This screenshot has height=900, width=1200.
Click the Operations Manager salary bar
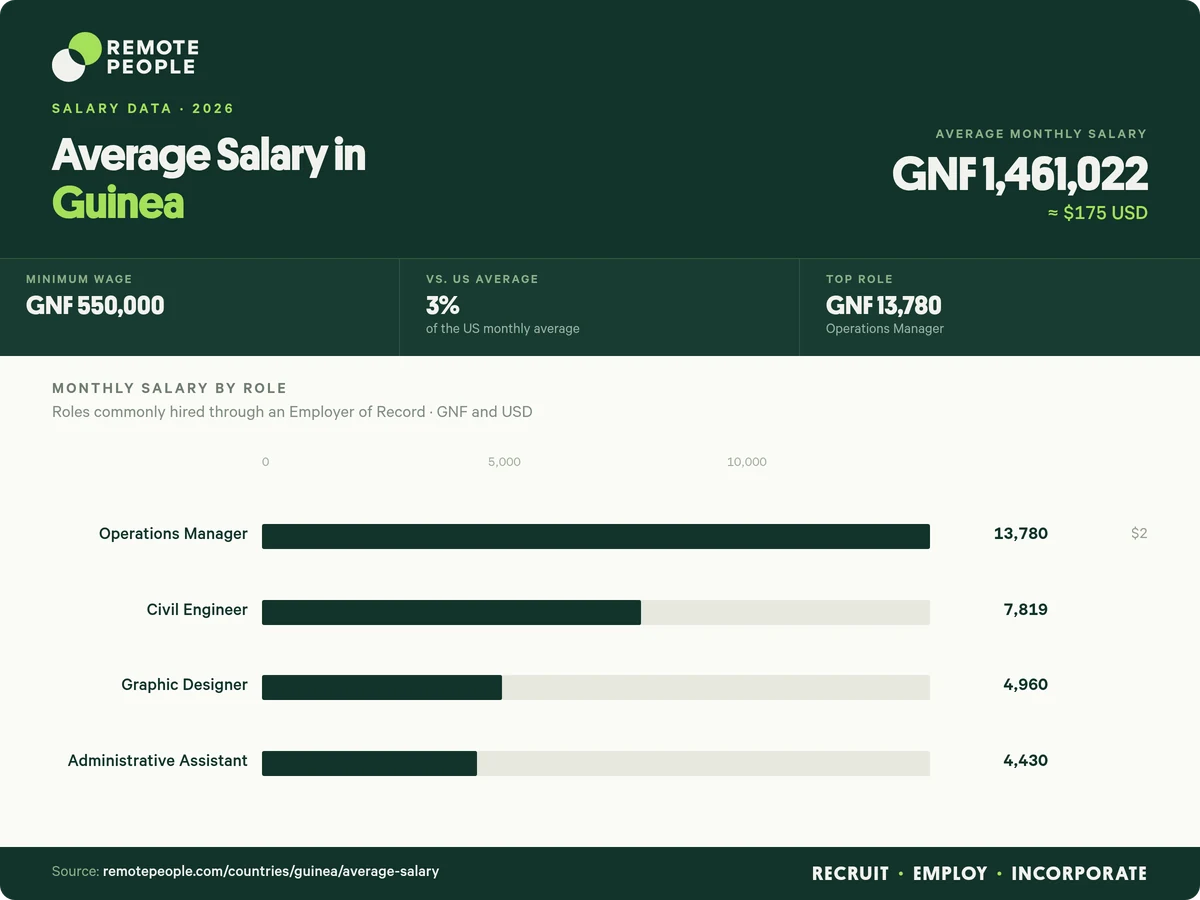(x=596, y=536)
